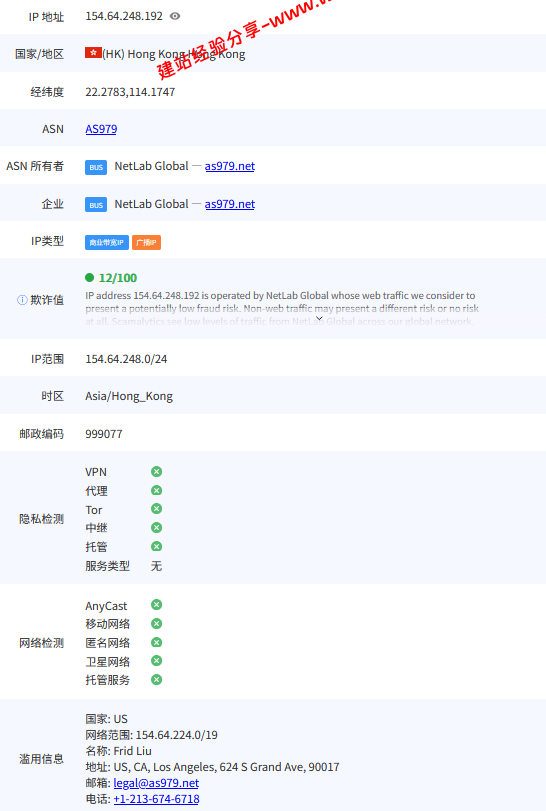Image resolution: width=546 pixels, height=811 pixels.
Task: Open as979.net link in 企业 row
Action: 230,204
